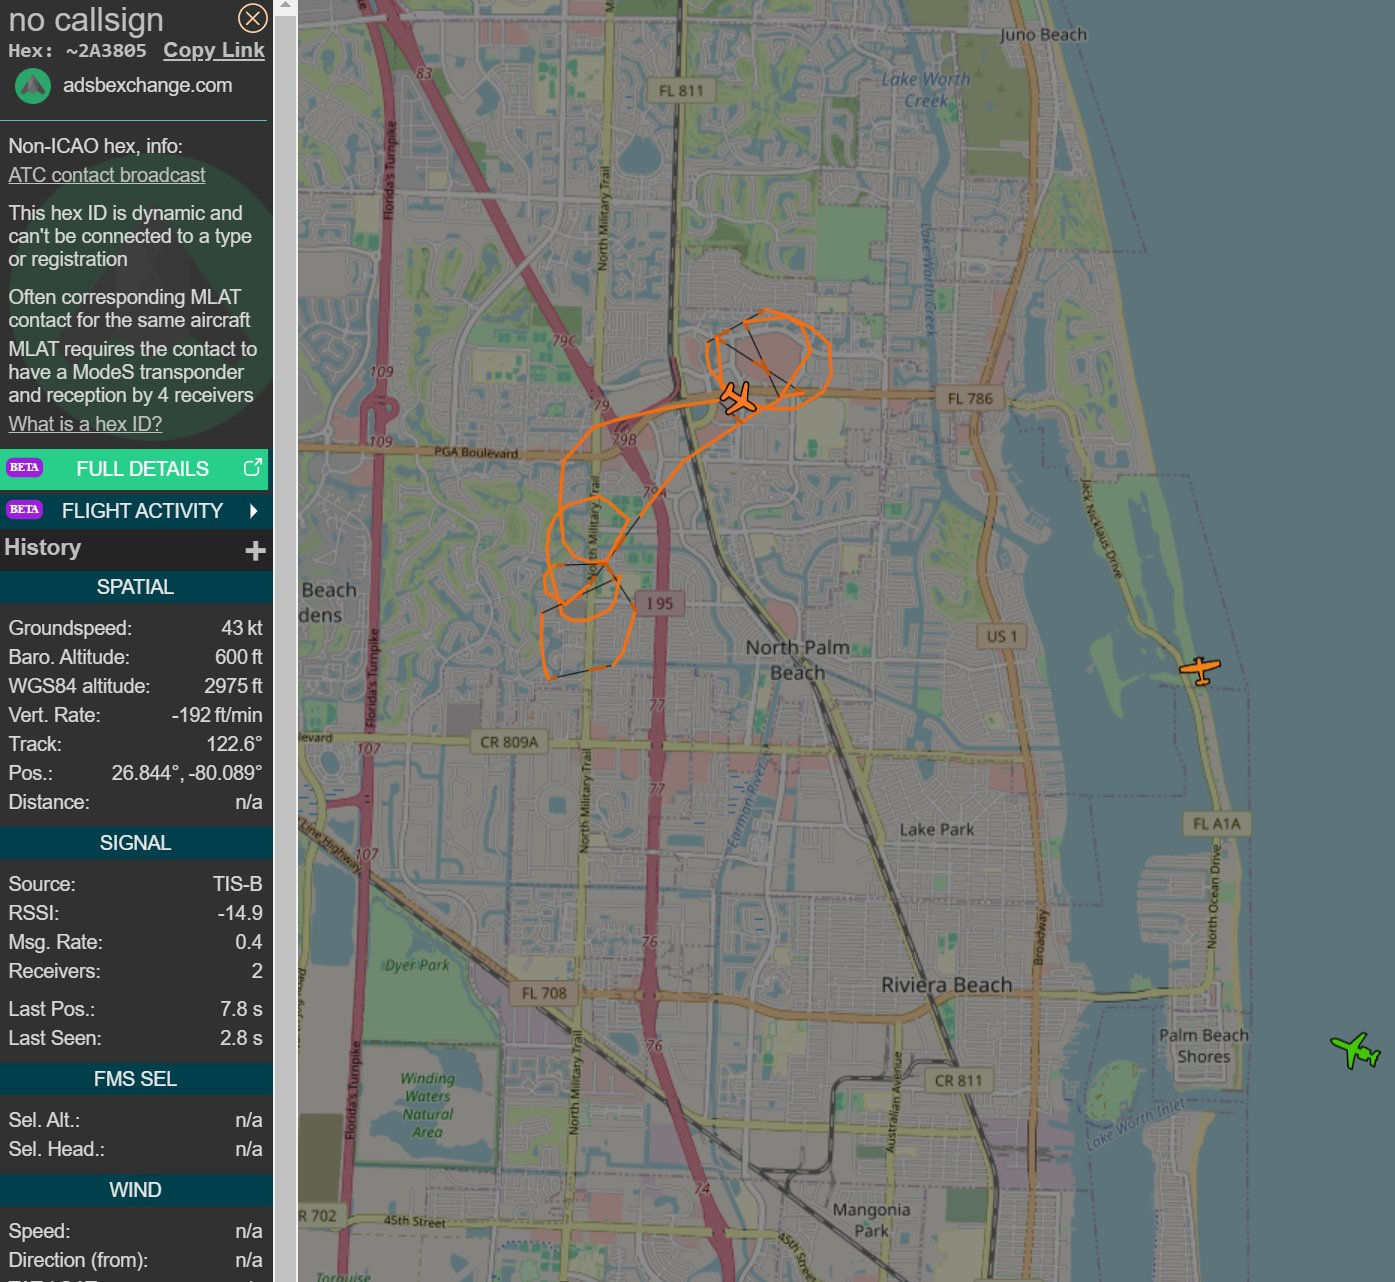Open Full Details page

135,469
